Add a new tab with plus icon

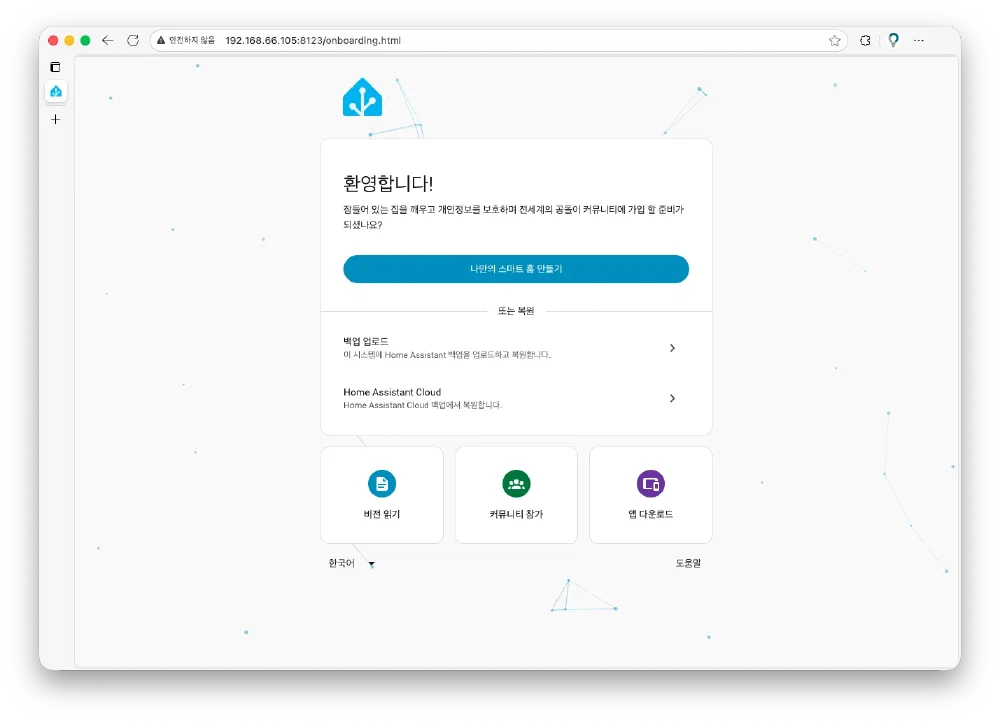[55, 119]
